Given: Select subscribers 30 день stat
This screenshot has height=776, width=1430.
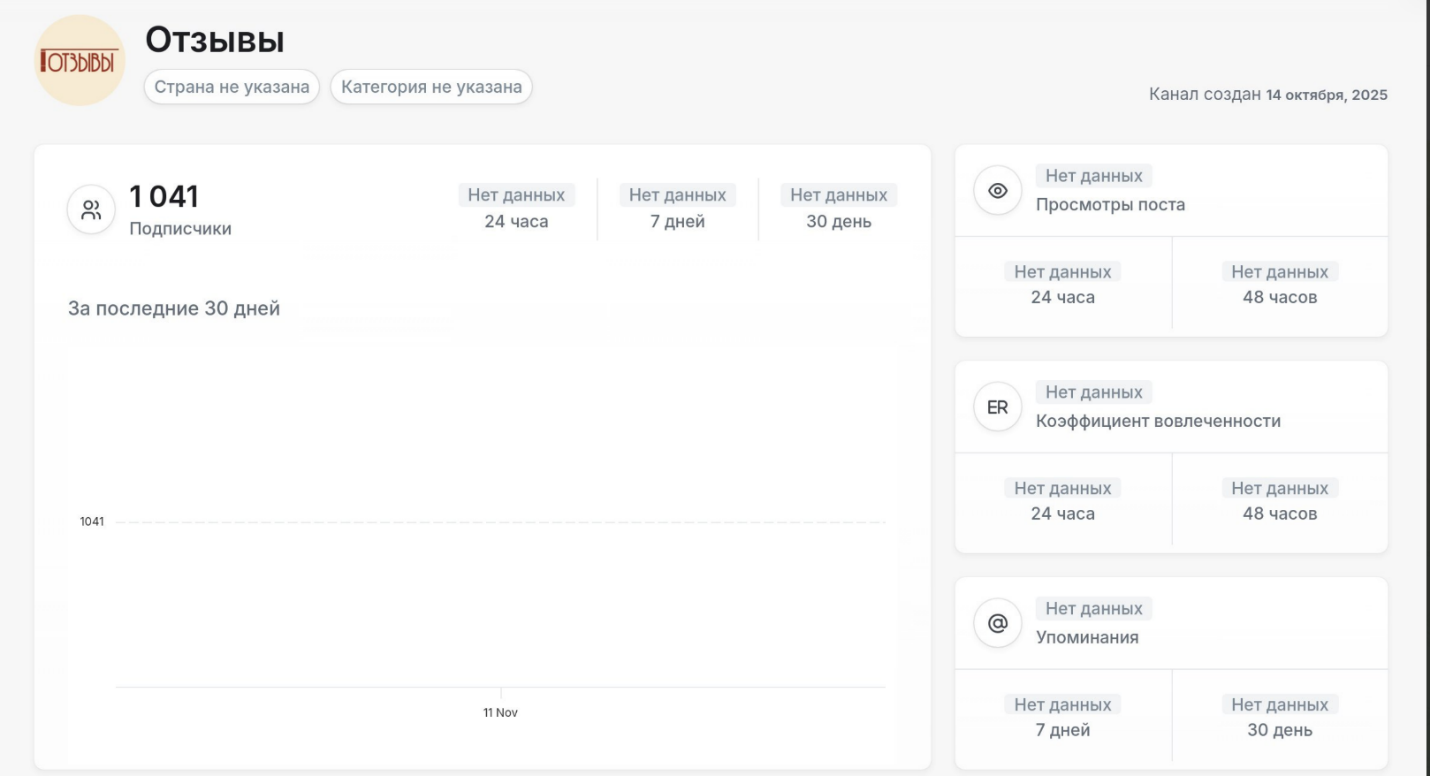Looking at the screenshot, I should tap(838, 208).
